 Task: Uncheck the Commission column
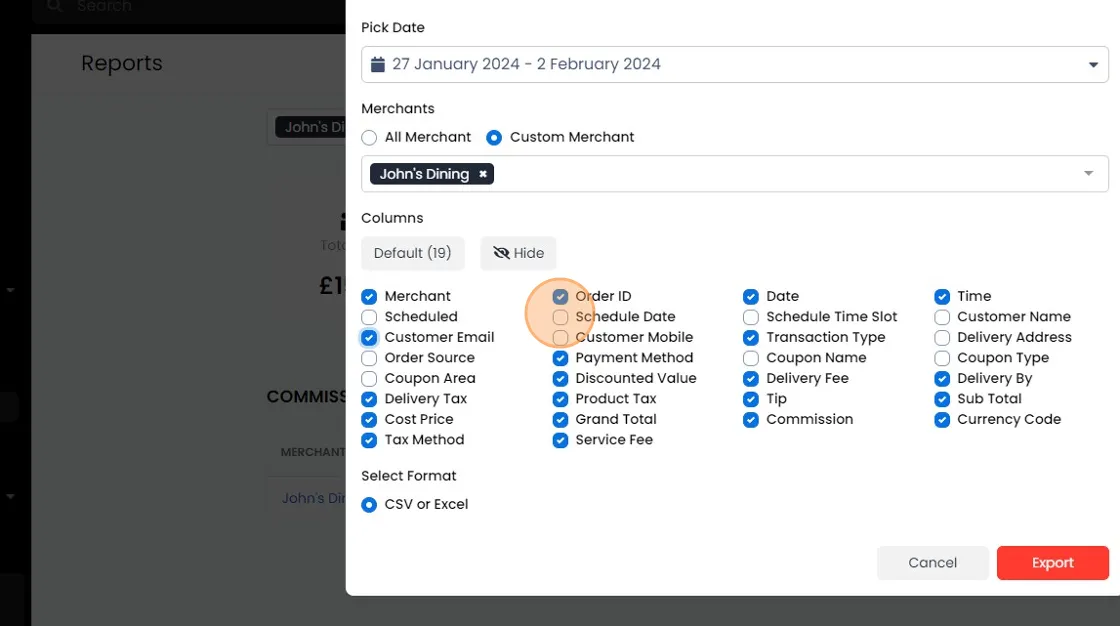point(751,419)
